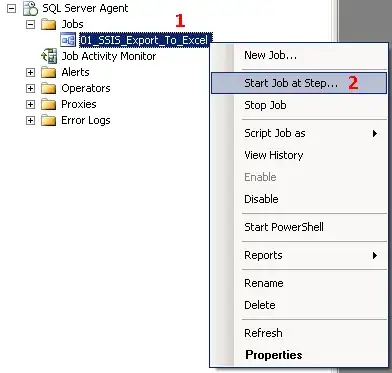
Task: Select Script Job as menu entry
Action: (x=299, y=133)
